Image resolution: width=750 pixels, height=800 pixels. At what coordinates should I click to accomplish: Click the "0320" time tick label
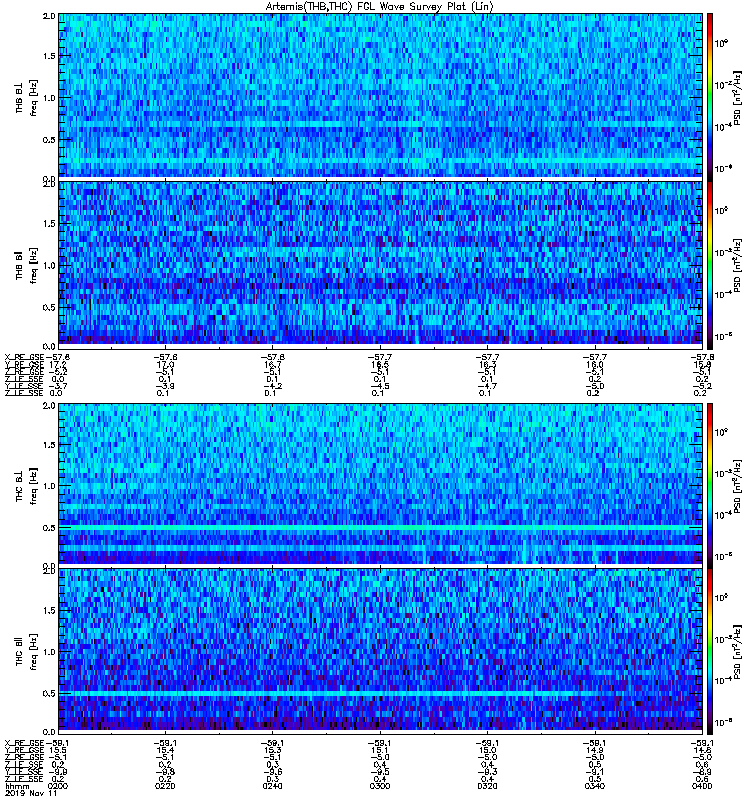click(487, 786)
